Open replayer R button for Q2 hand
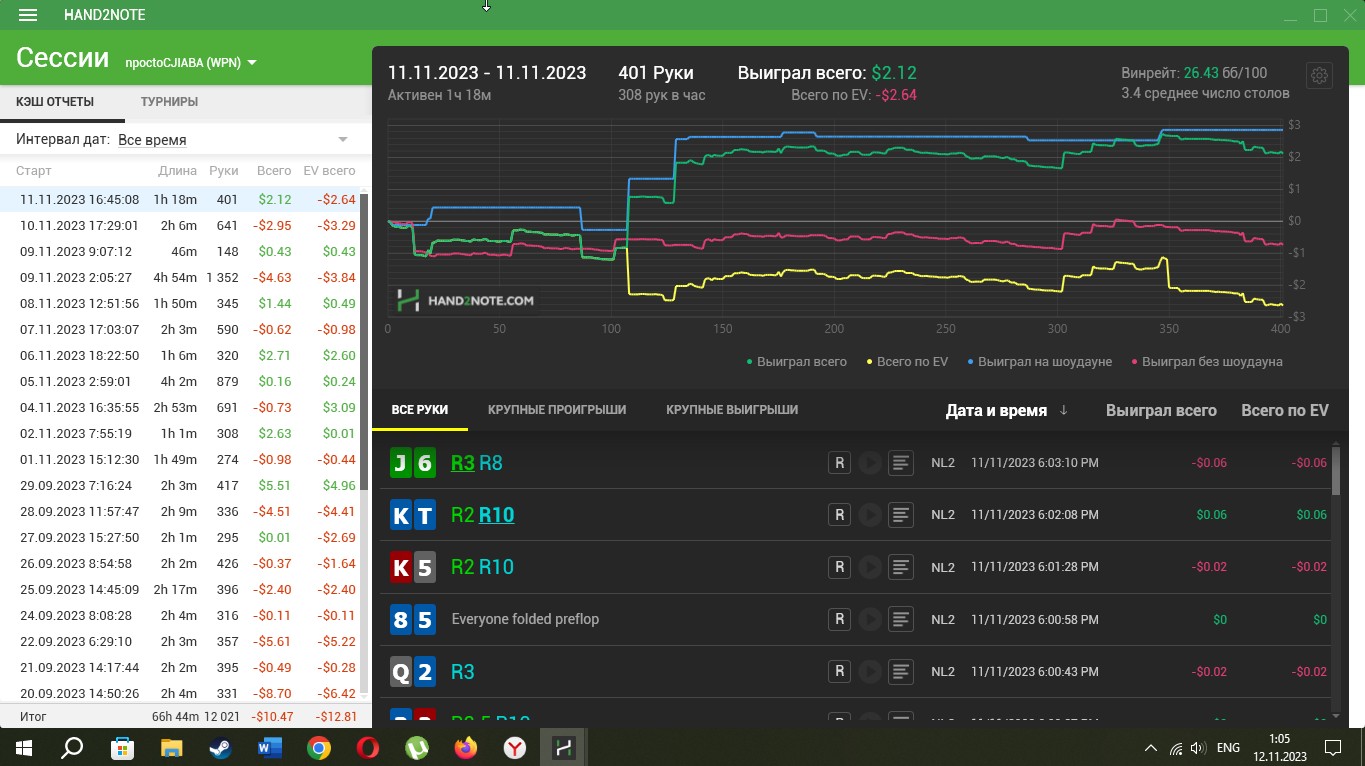This screenshot has height=766, width=1365. pyautogui.click(x=839, y=671)
